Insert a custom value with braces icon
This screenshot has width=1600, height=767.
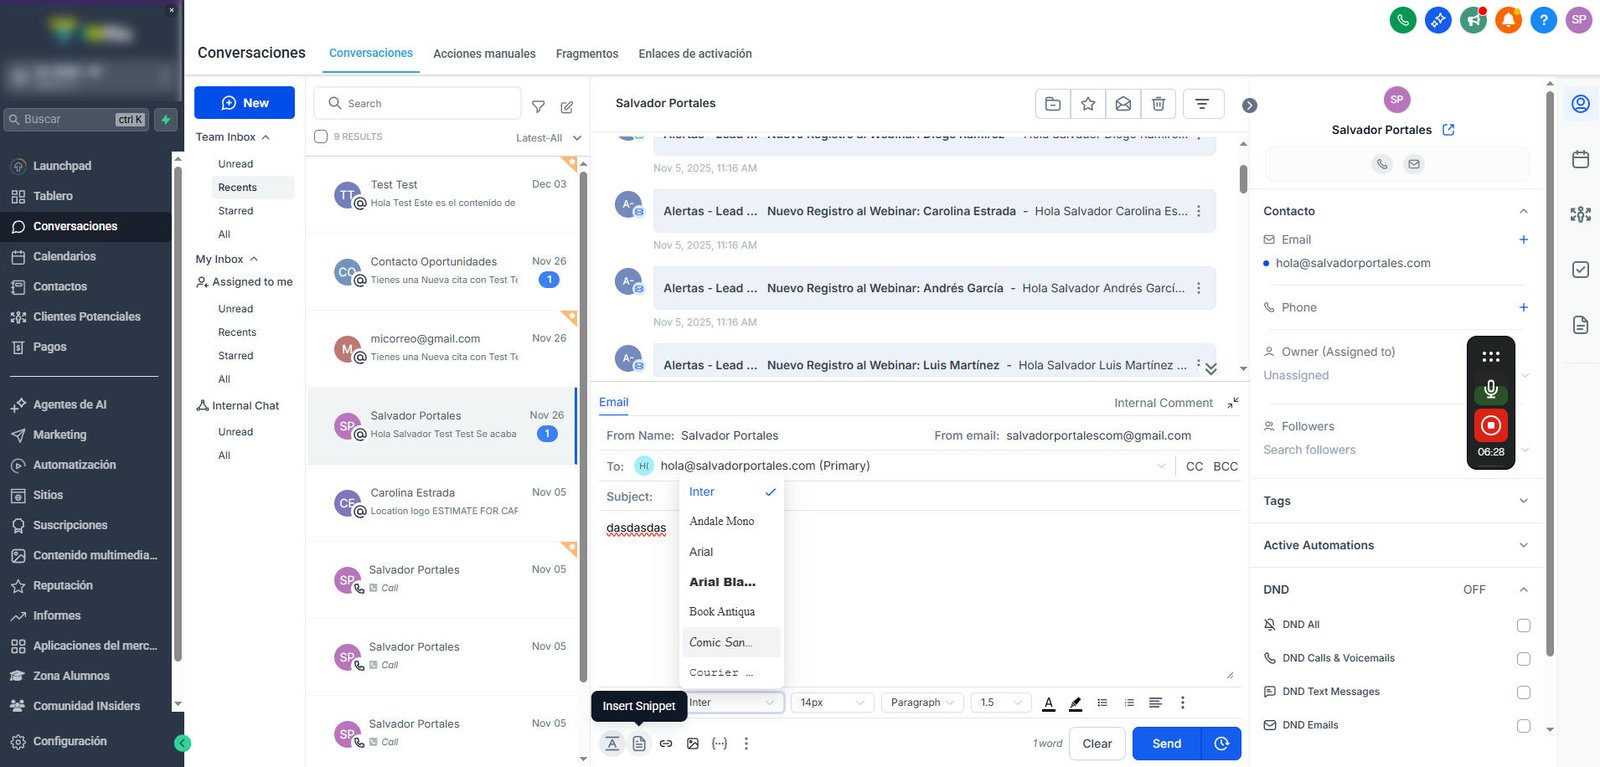(x=719, y=744)
